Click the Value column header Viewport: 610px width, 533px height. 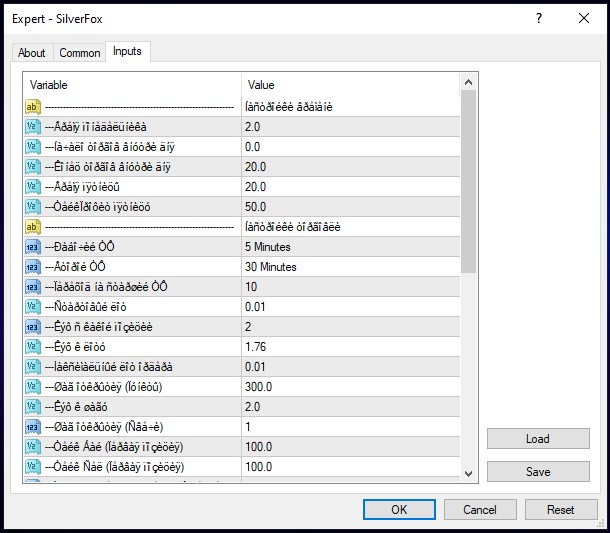[351, 85]
